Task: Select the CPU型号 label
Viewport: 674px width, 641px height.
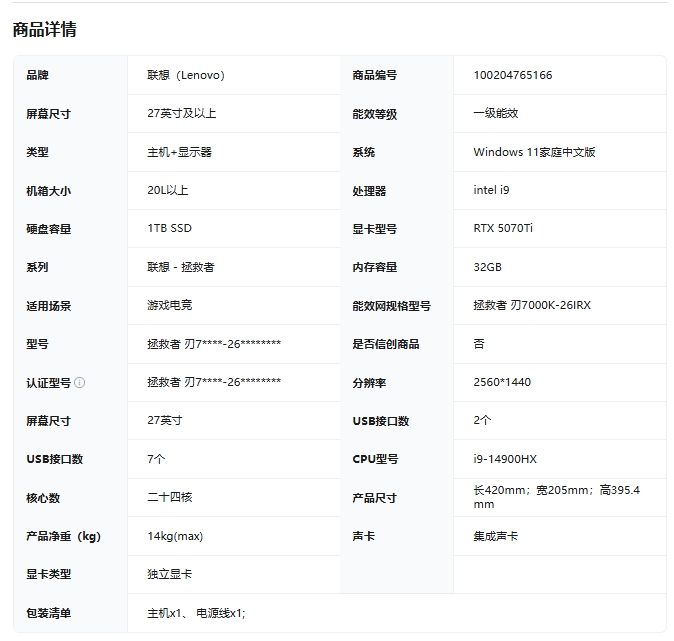Action: point(375,459)
